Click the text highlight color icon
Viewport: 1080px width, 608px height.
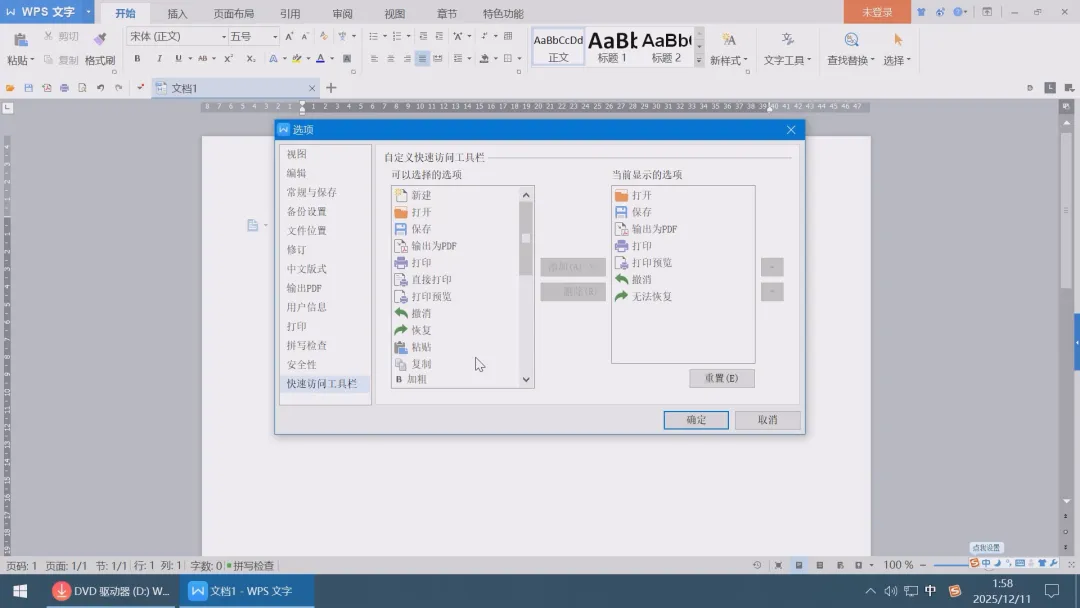(297, 59)
